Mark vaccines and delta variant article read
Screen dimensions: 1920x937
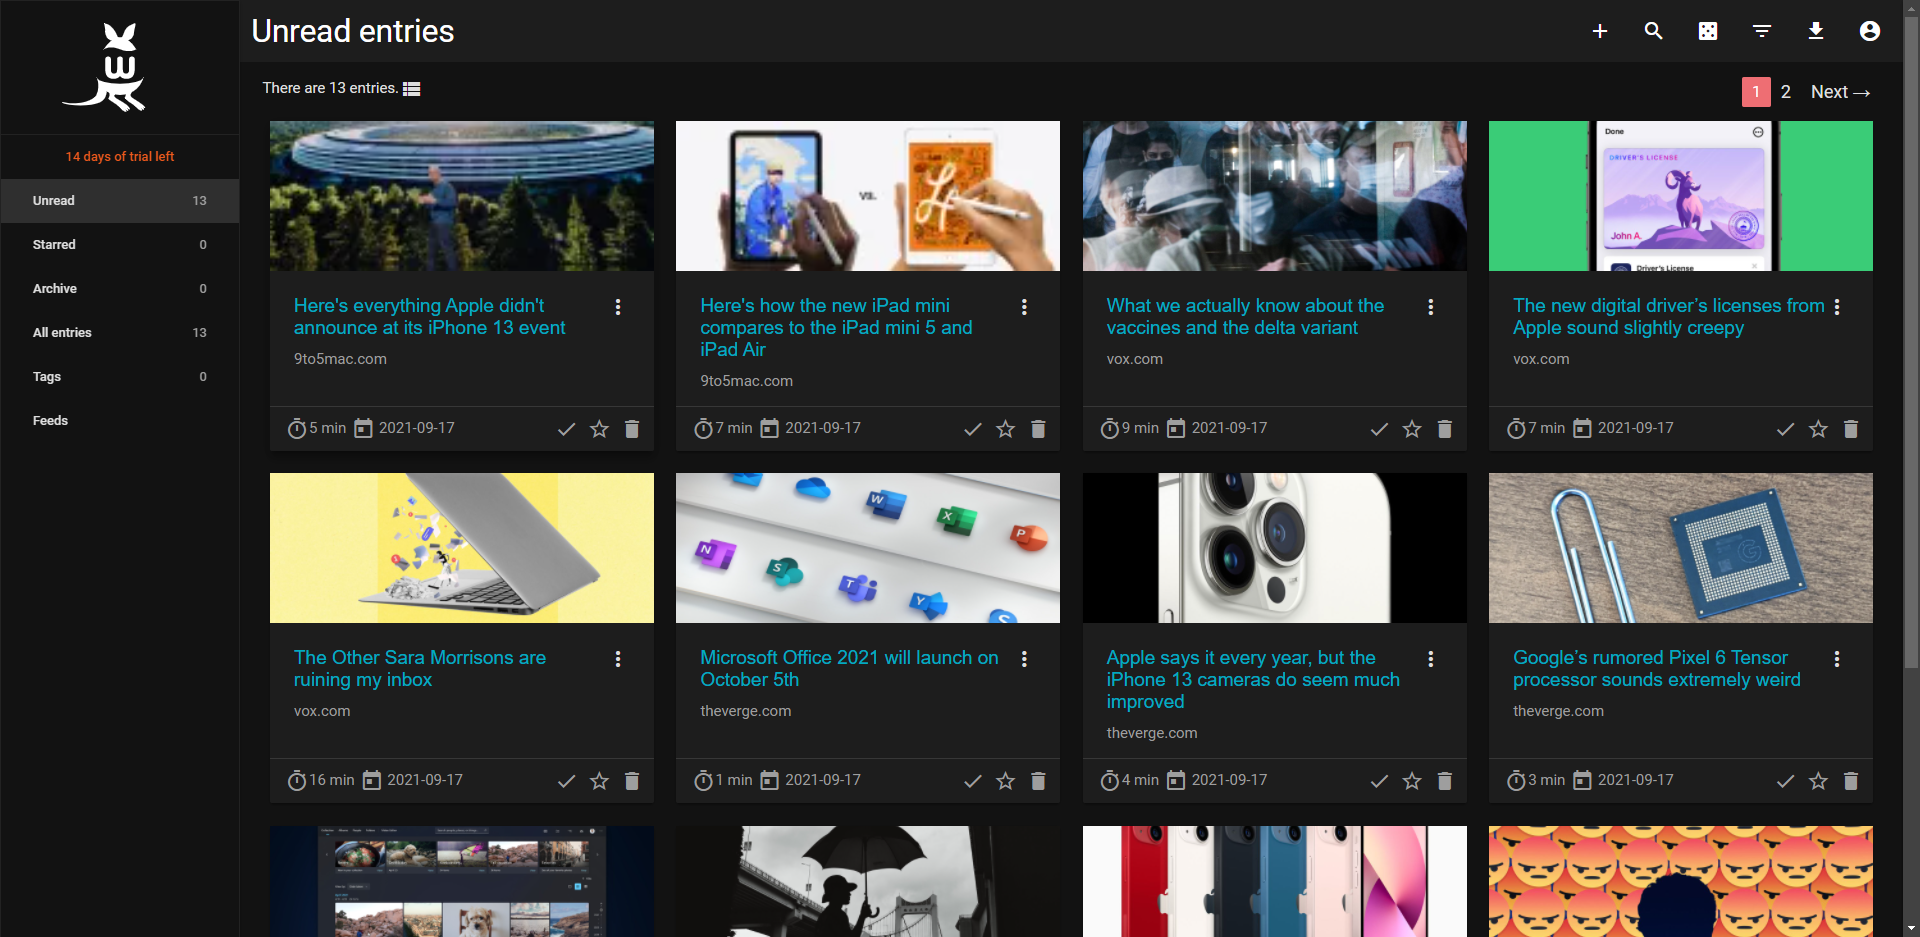point(1379,429)
